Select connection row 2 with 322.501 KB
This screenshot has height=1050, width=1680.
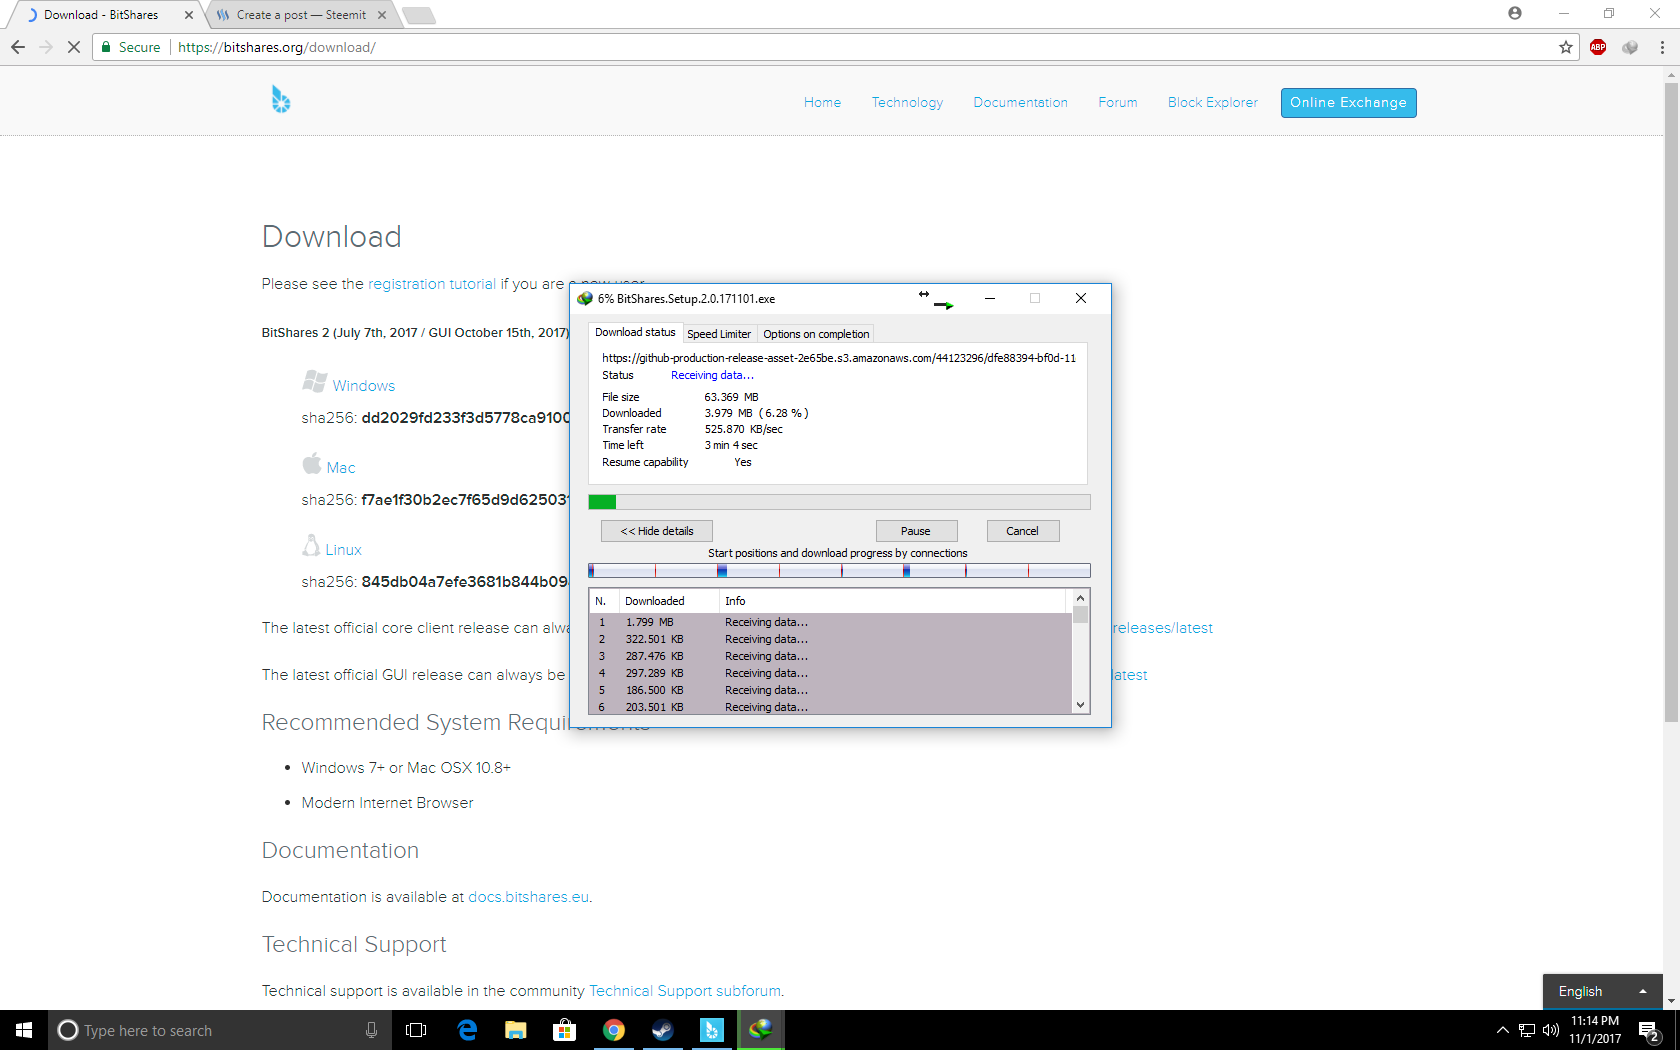tap(830, 639)
